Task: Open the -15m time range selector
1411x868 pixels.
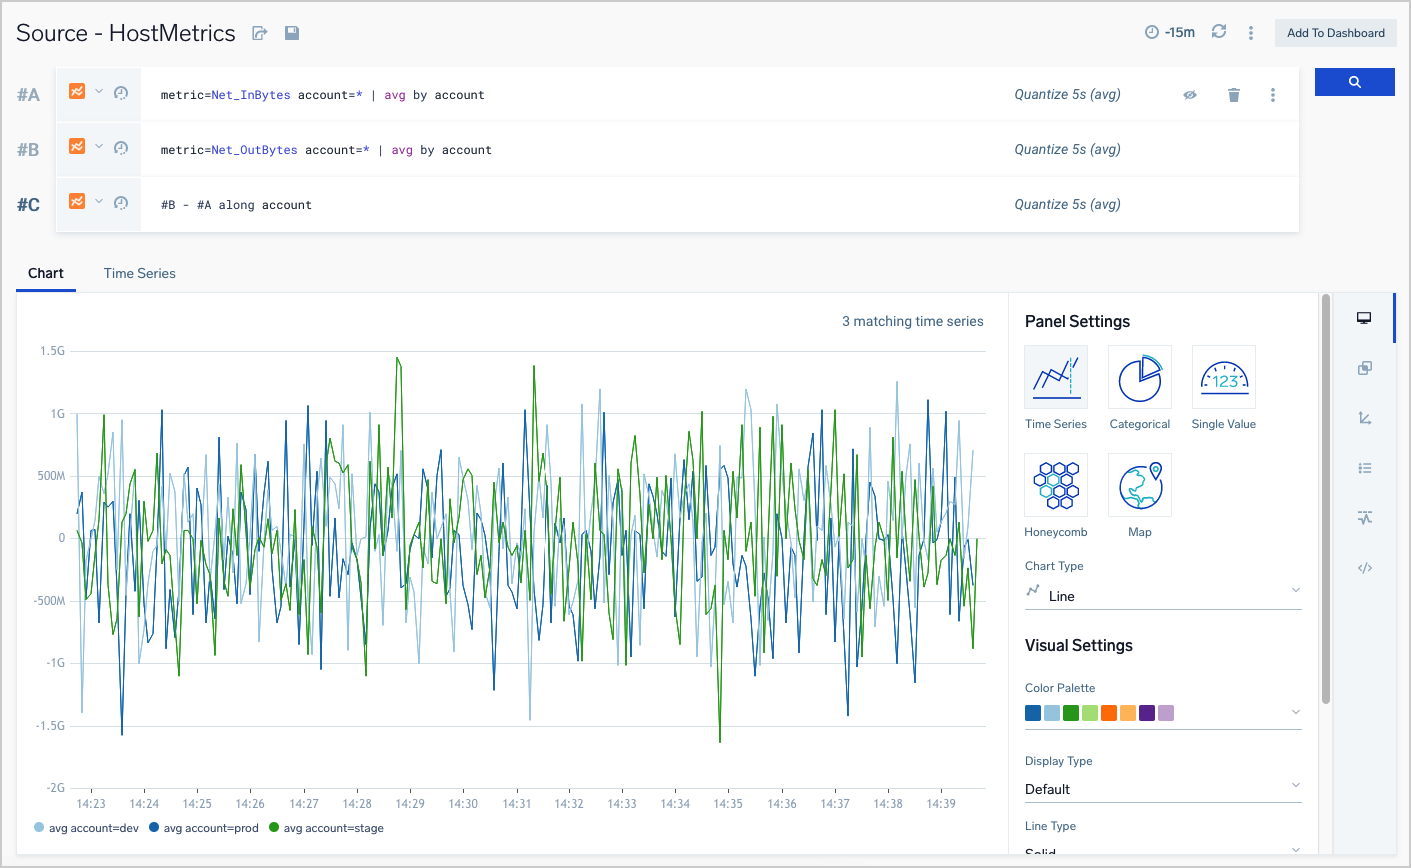Action: point(1170,33)
